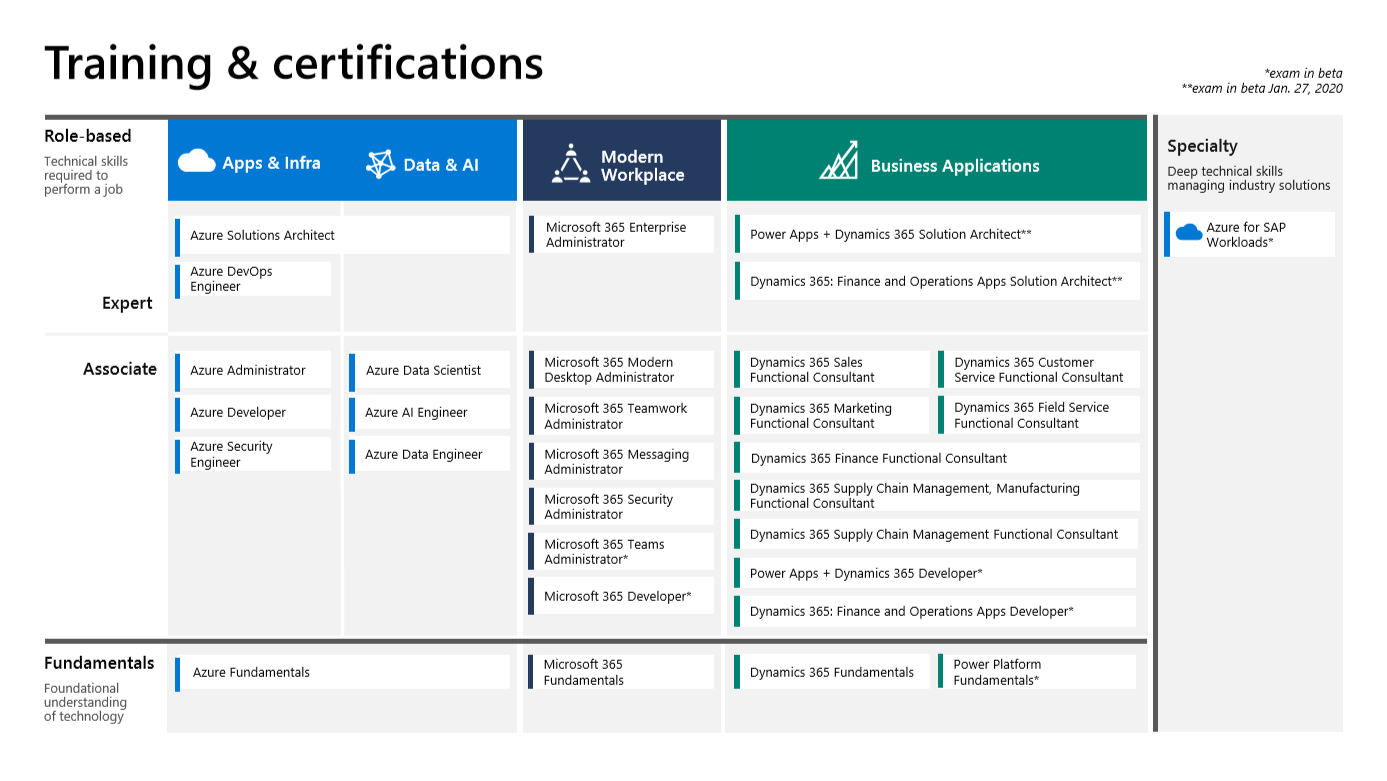Choose Microsoft 365 Teams Administrator*
This screenshot has height=781, width=1387.
621,551
